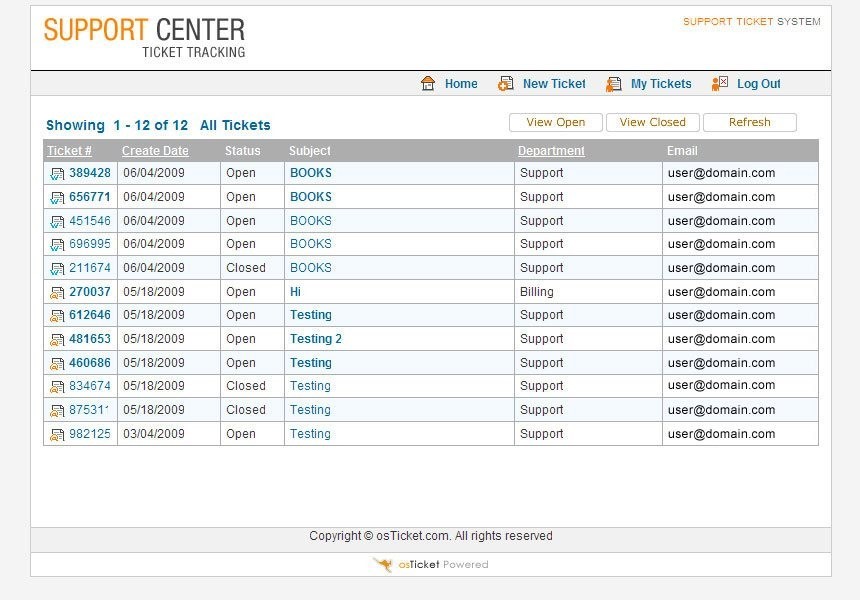Click the ticket icon beside ticket 982125
This screenshot has height=600, width=860.
tap(57, 433)
